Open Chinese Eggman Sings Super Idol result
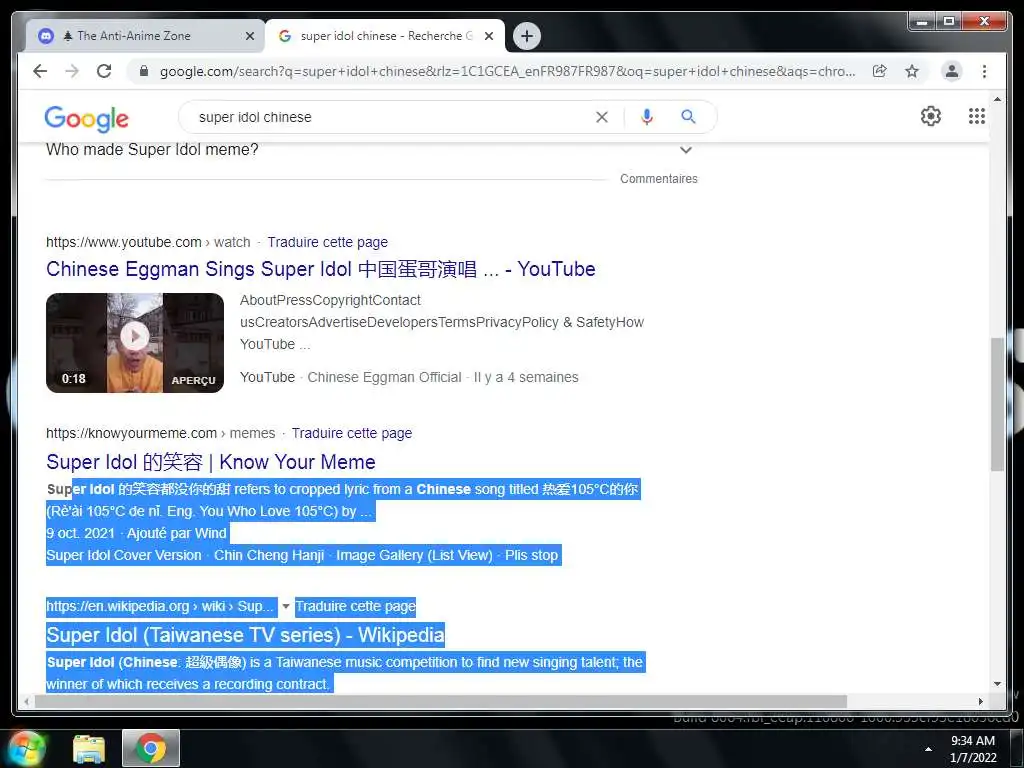The height and width of the screenshot is (768, 1024). [x=321, y=269]
